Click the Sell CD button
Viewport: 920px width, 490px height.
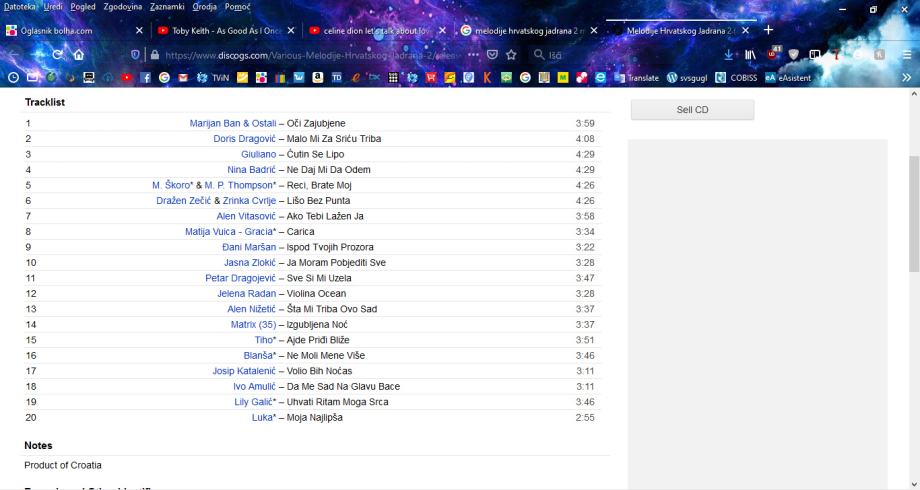(692, 110)
